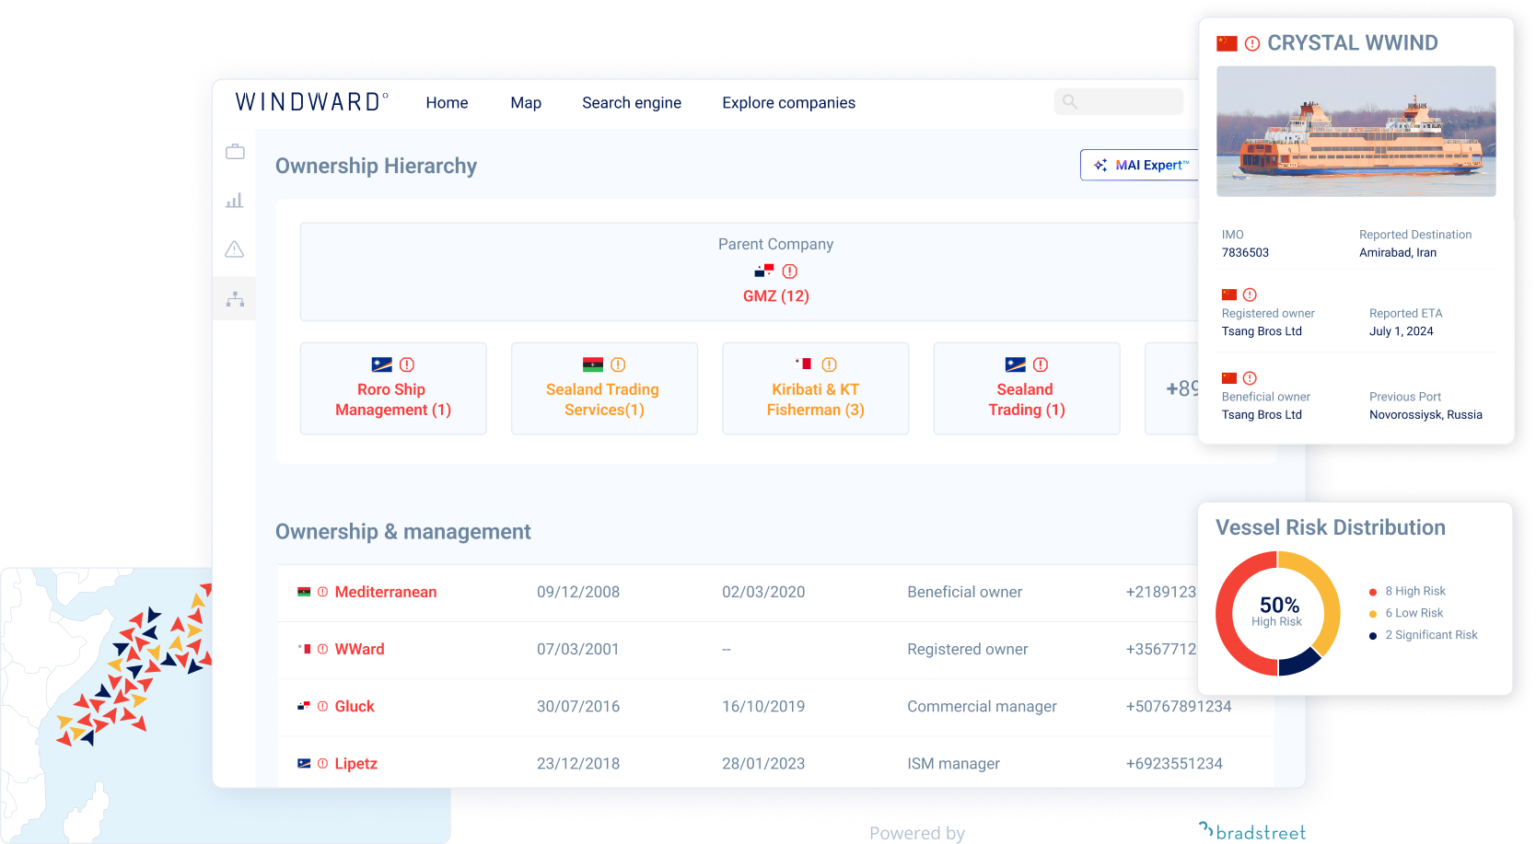Click the flag icon beside Gluck

click(x=304, y=706)
